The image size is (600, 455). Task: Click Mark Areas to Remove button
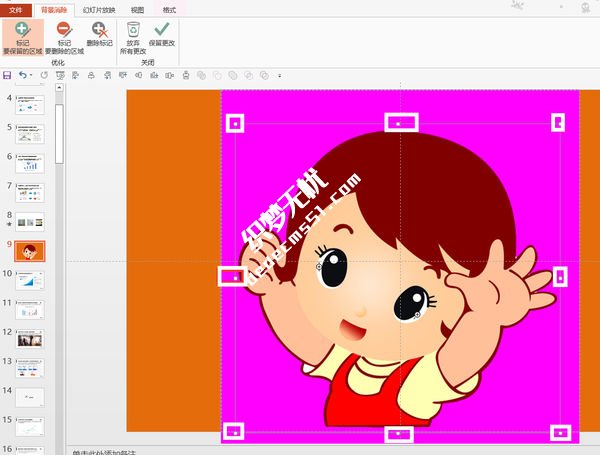pyautogui.click(x=64, y=38)
